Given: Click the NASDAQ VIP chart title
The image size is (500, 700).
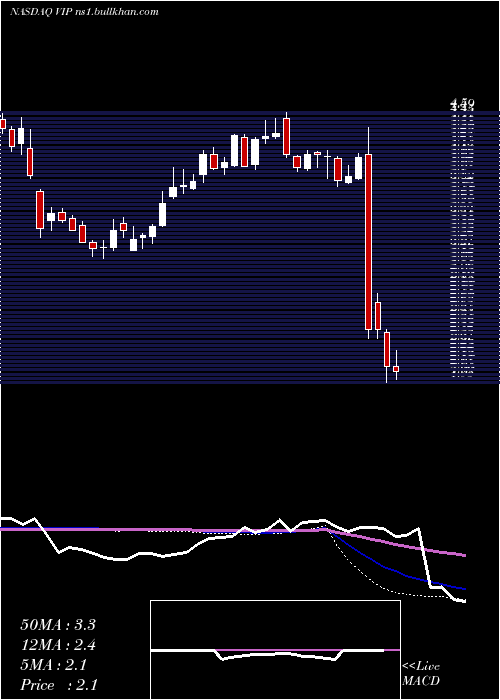Looking at the screenshot, I should [84, 12].
